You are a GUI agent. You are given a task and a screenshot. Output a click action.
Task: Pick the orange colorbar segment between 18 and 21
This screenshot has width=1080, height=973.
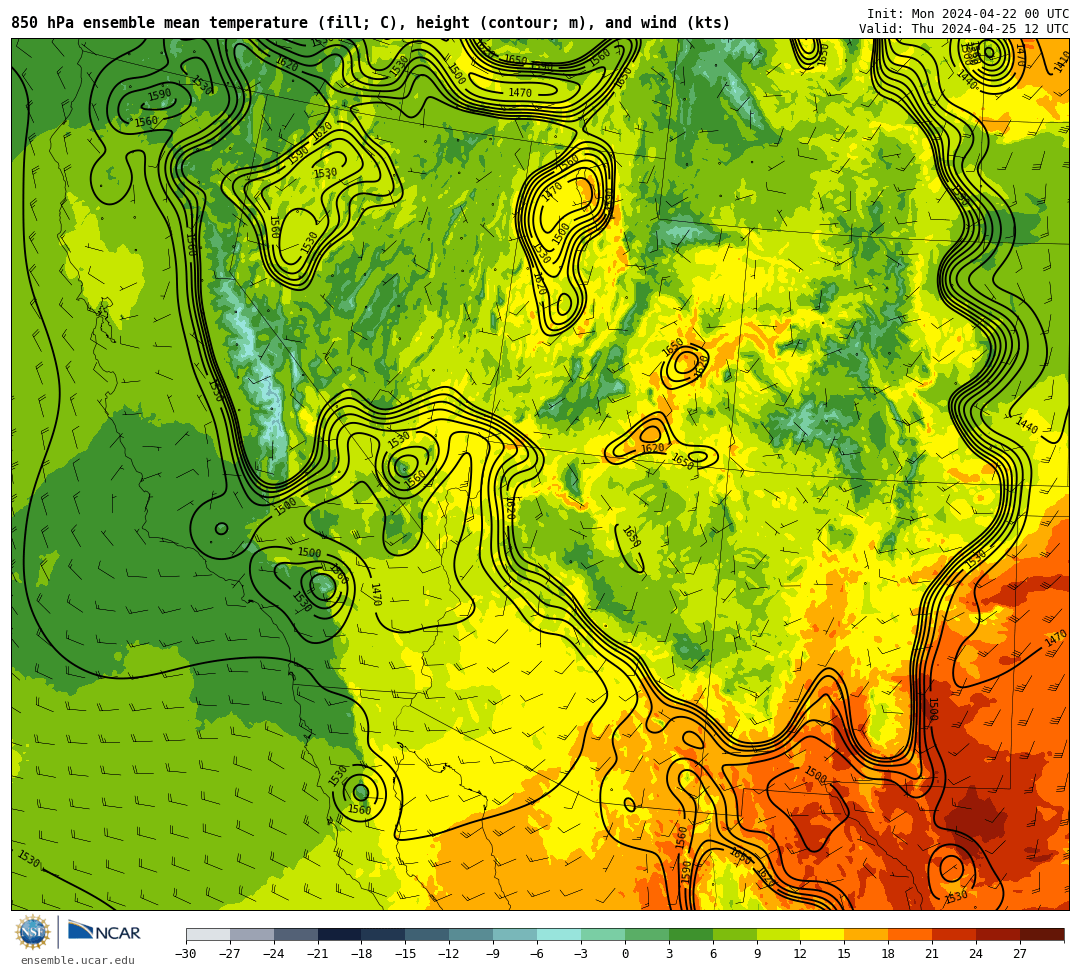911,934
